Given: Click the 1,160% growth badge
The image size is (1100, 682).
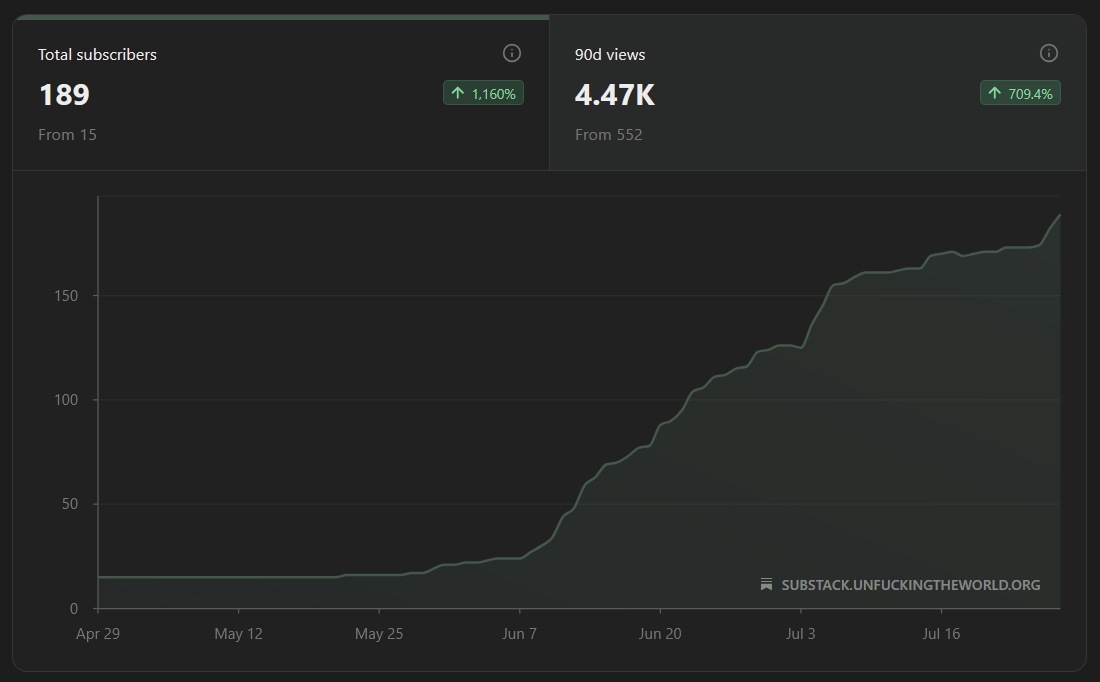Looking at the screenshot, I should [x=483, y=93].
